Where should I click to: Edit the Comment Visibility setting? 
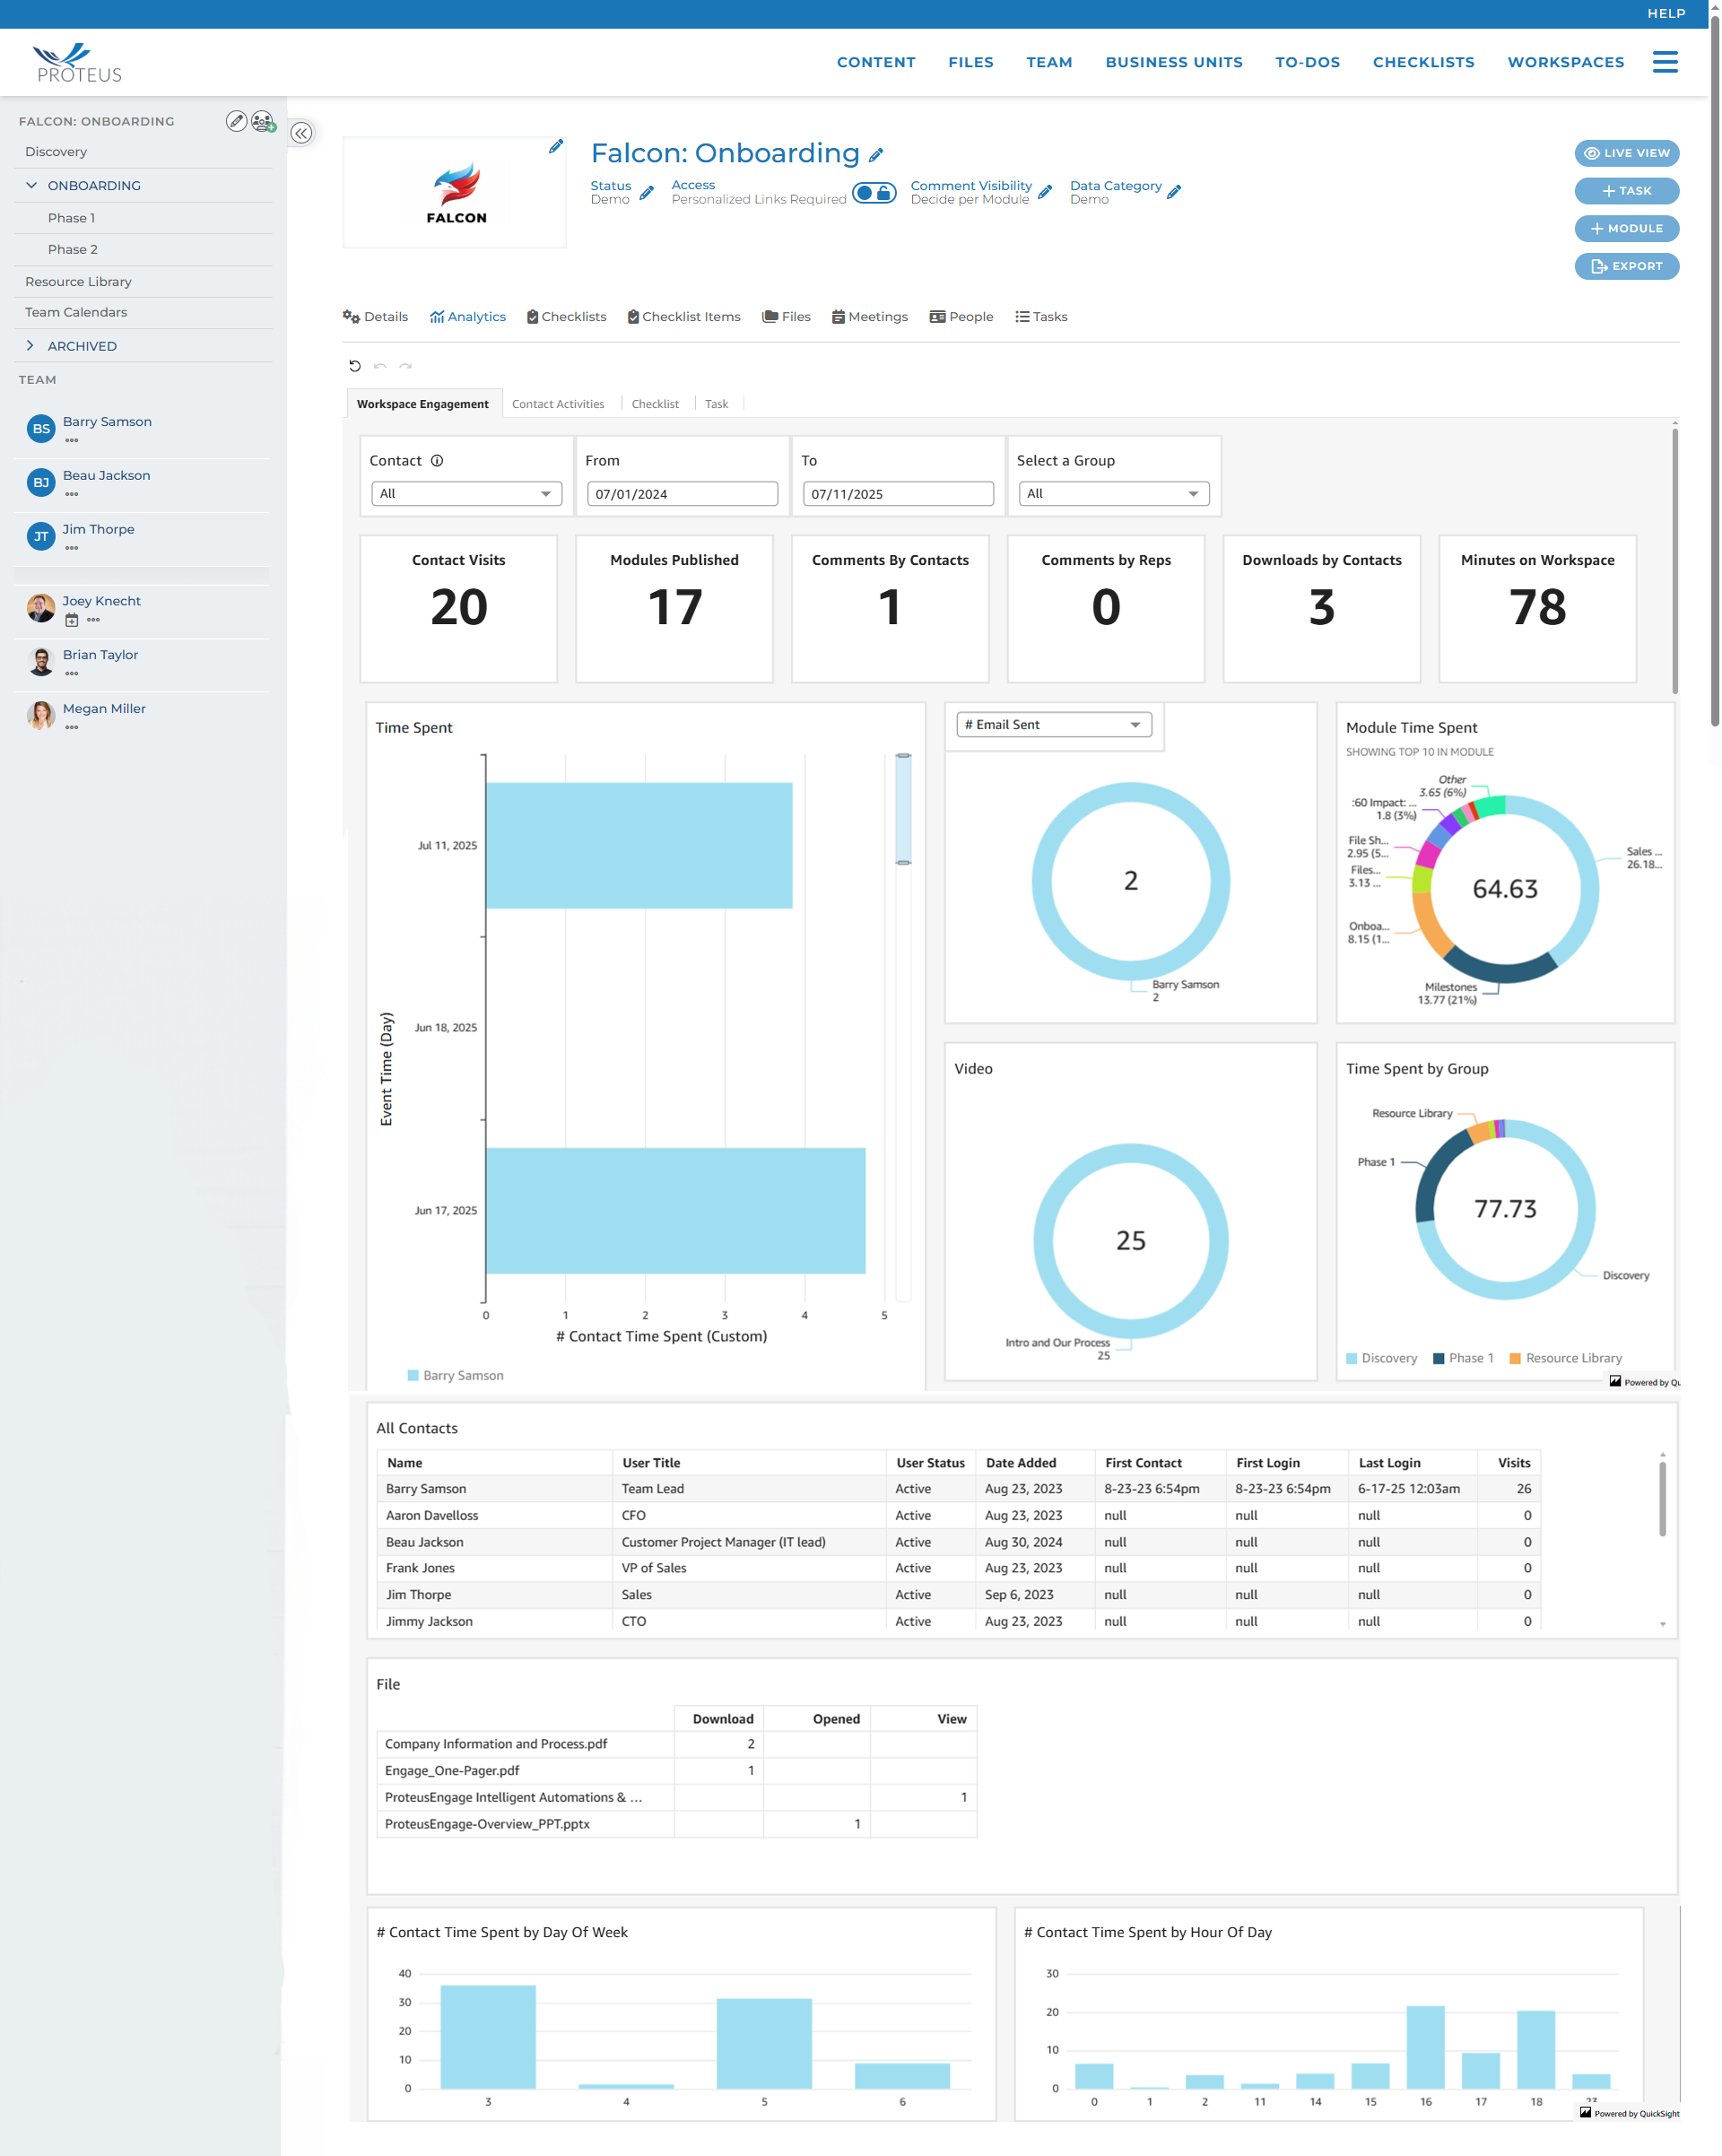click(x=1045, y=192)
